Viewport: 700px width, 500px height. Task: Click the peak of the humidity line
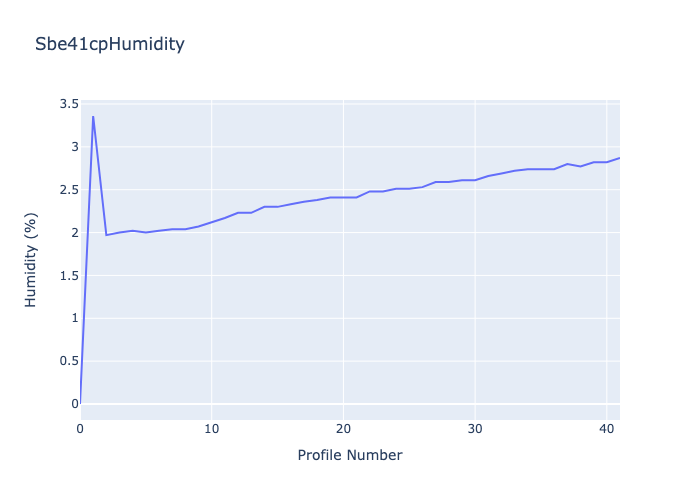(93, 117)
